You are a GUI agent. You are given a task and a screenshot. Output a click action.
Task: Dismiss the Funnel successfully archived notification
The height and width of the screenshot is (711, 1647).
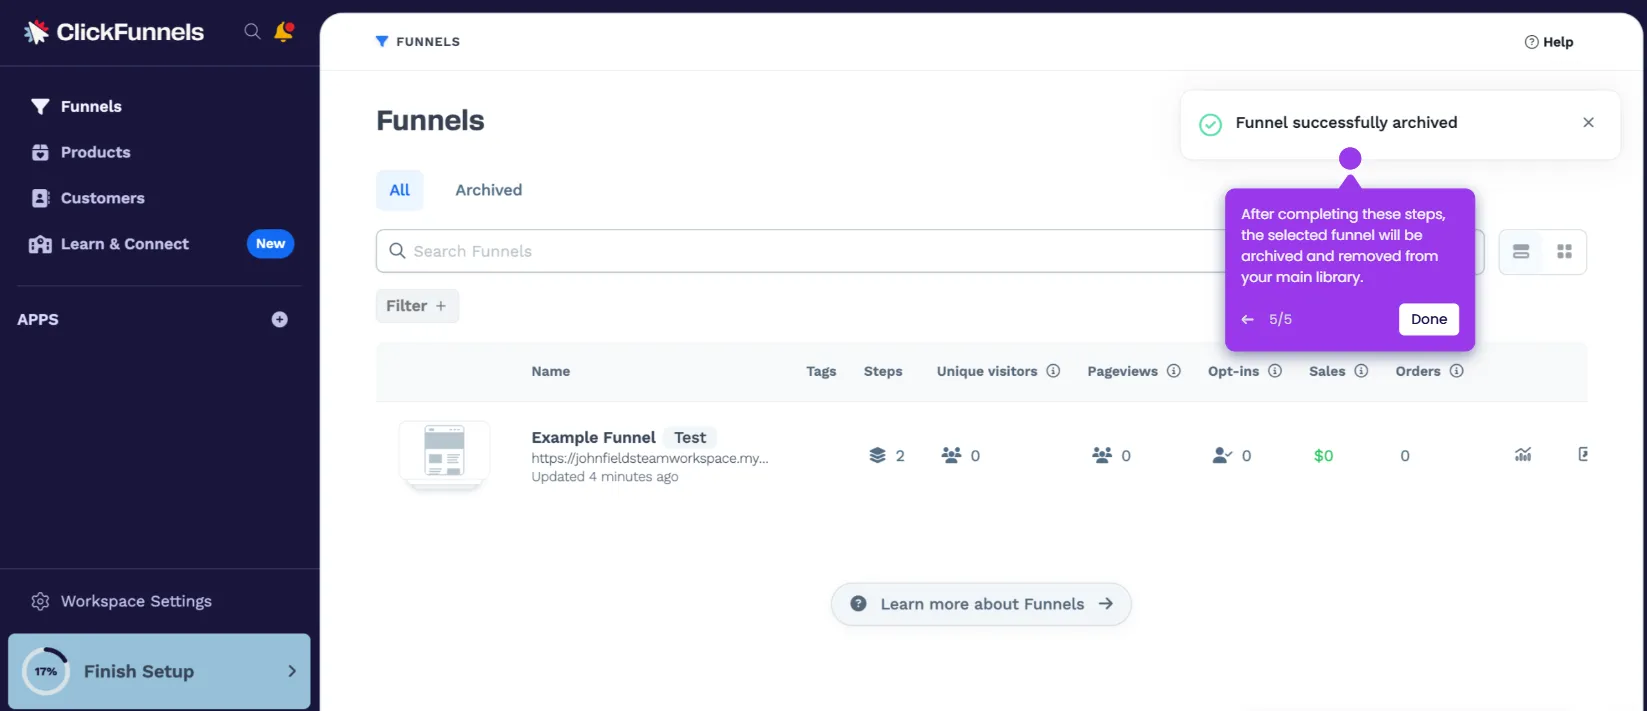point(1588,123)
